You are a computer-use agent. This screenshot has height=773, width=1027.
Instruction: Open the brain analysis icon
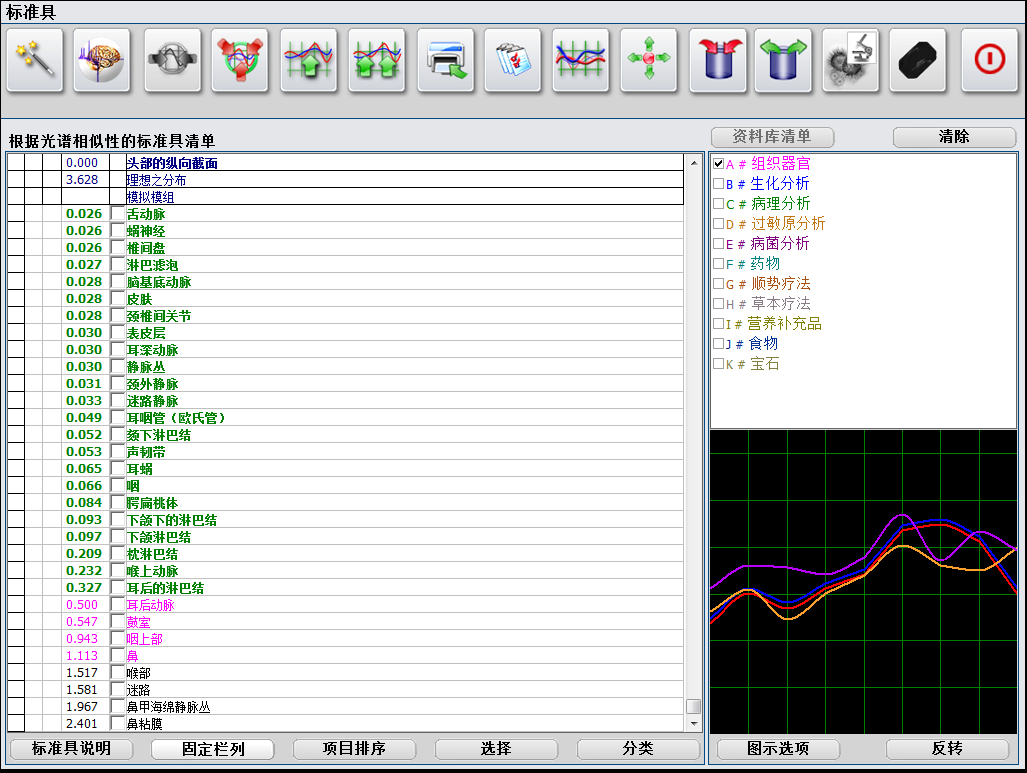[x=101, y=60]
